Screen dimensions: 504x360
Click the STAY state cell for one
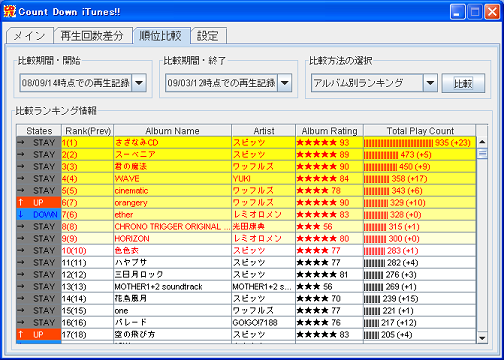point(39,311)
